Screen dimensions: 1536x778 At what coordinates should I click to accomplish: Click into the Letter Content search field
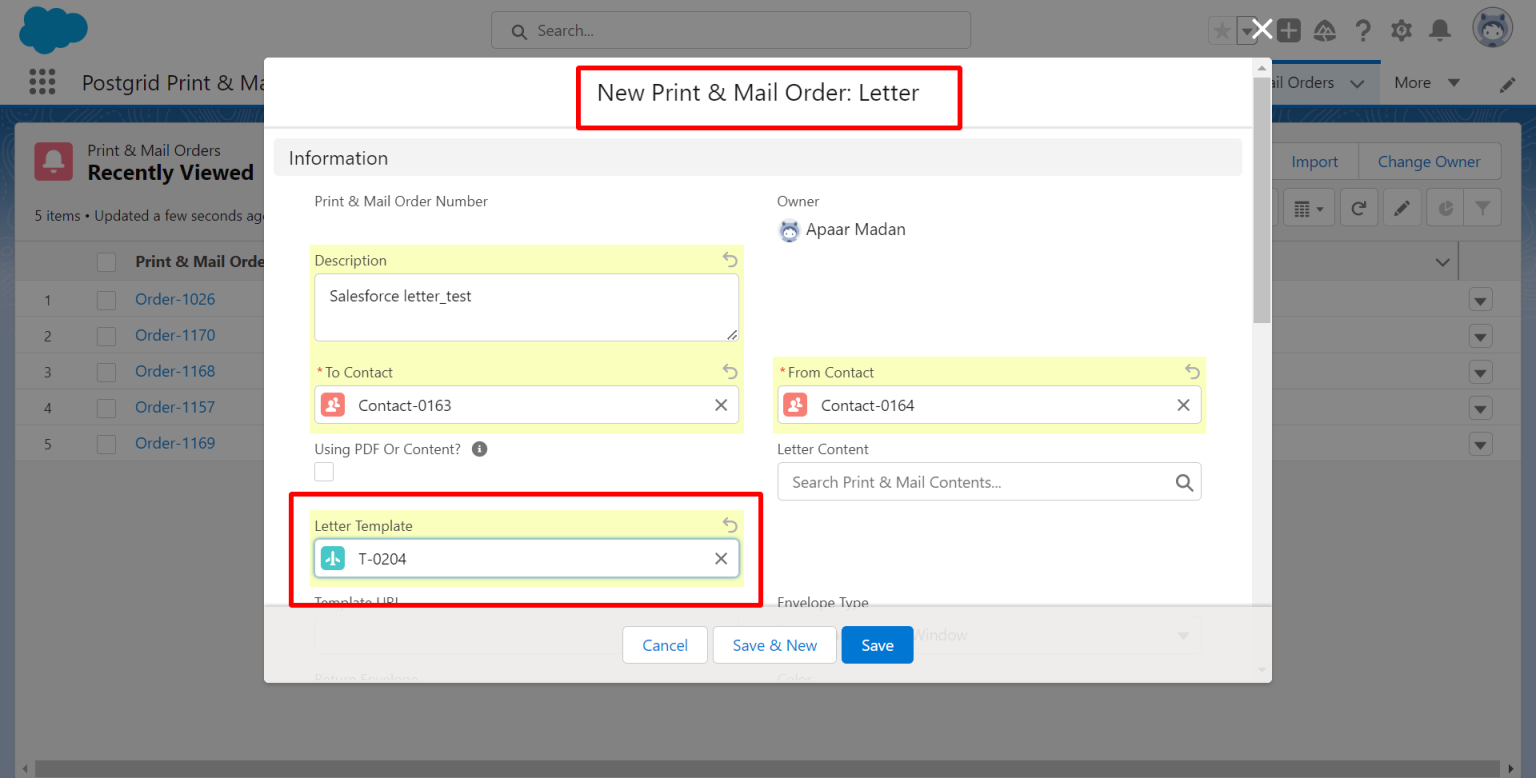(980, 482)
